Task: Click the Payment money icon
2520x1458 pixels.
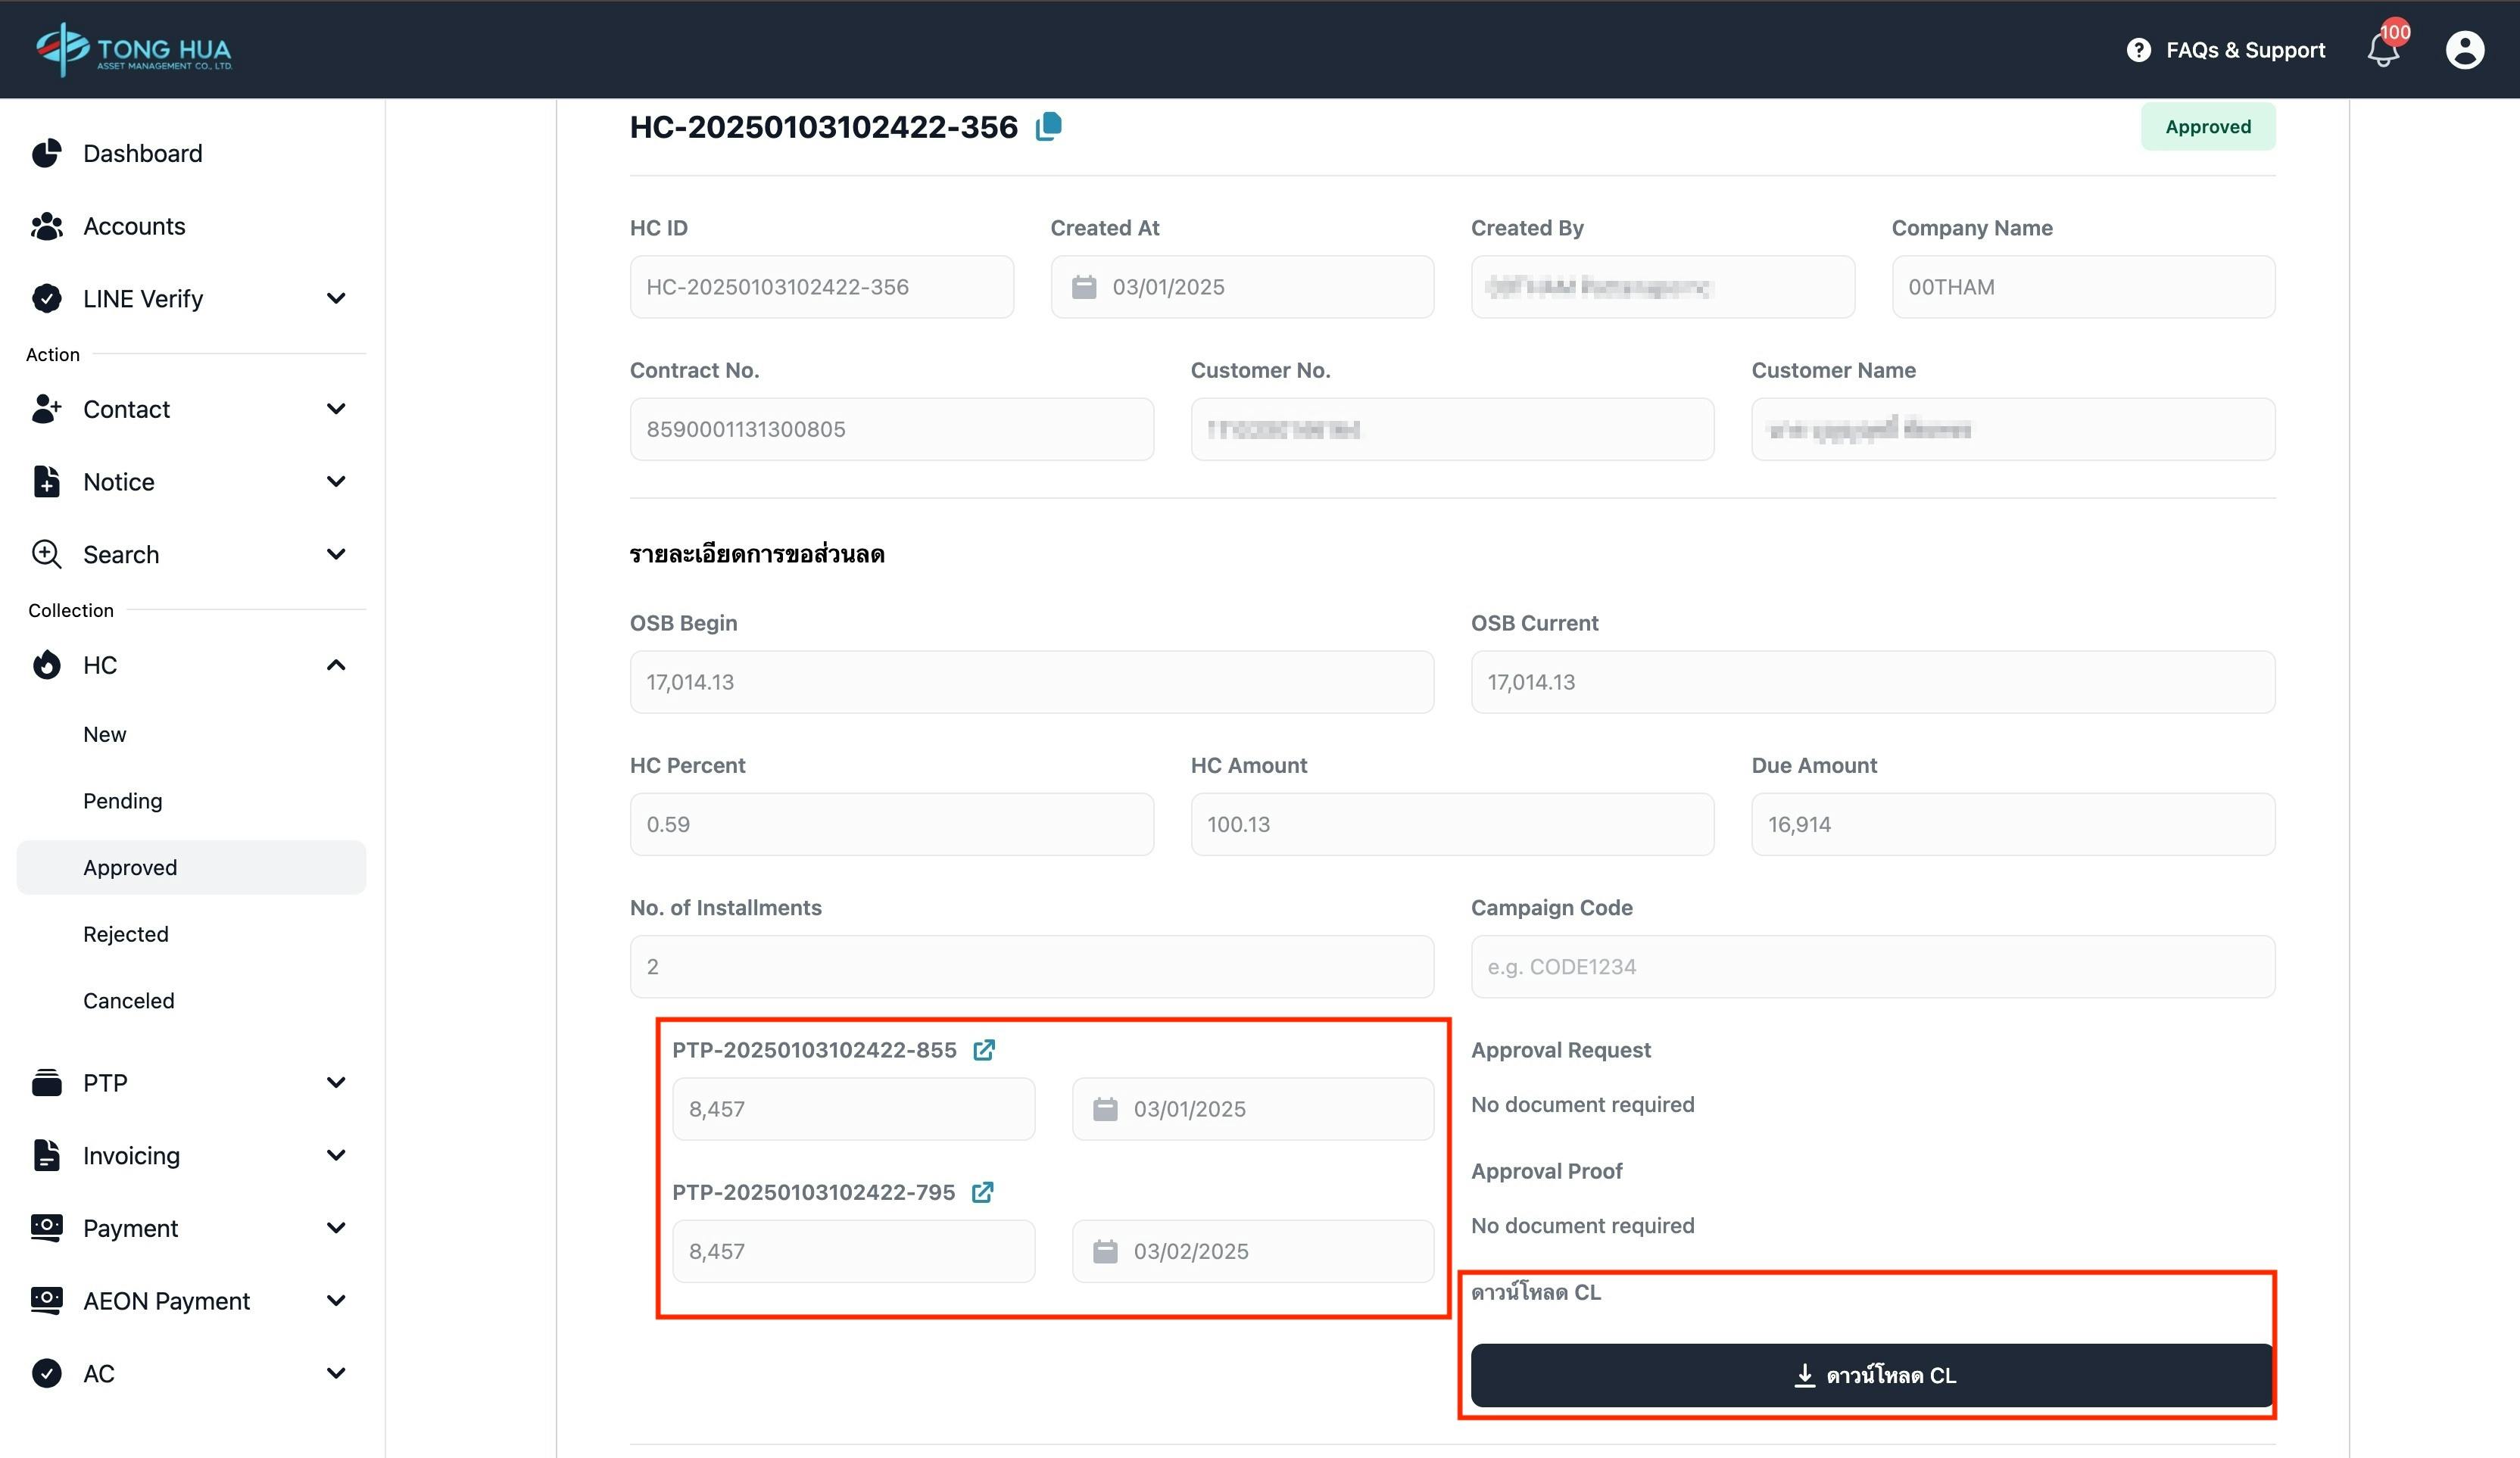Action: [x=46, y=1228]
